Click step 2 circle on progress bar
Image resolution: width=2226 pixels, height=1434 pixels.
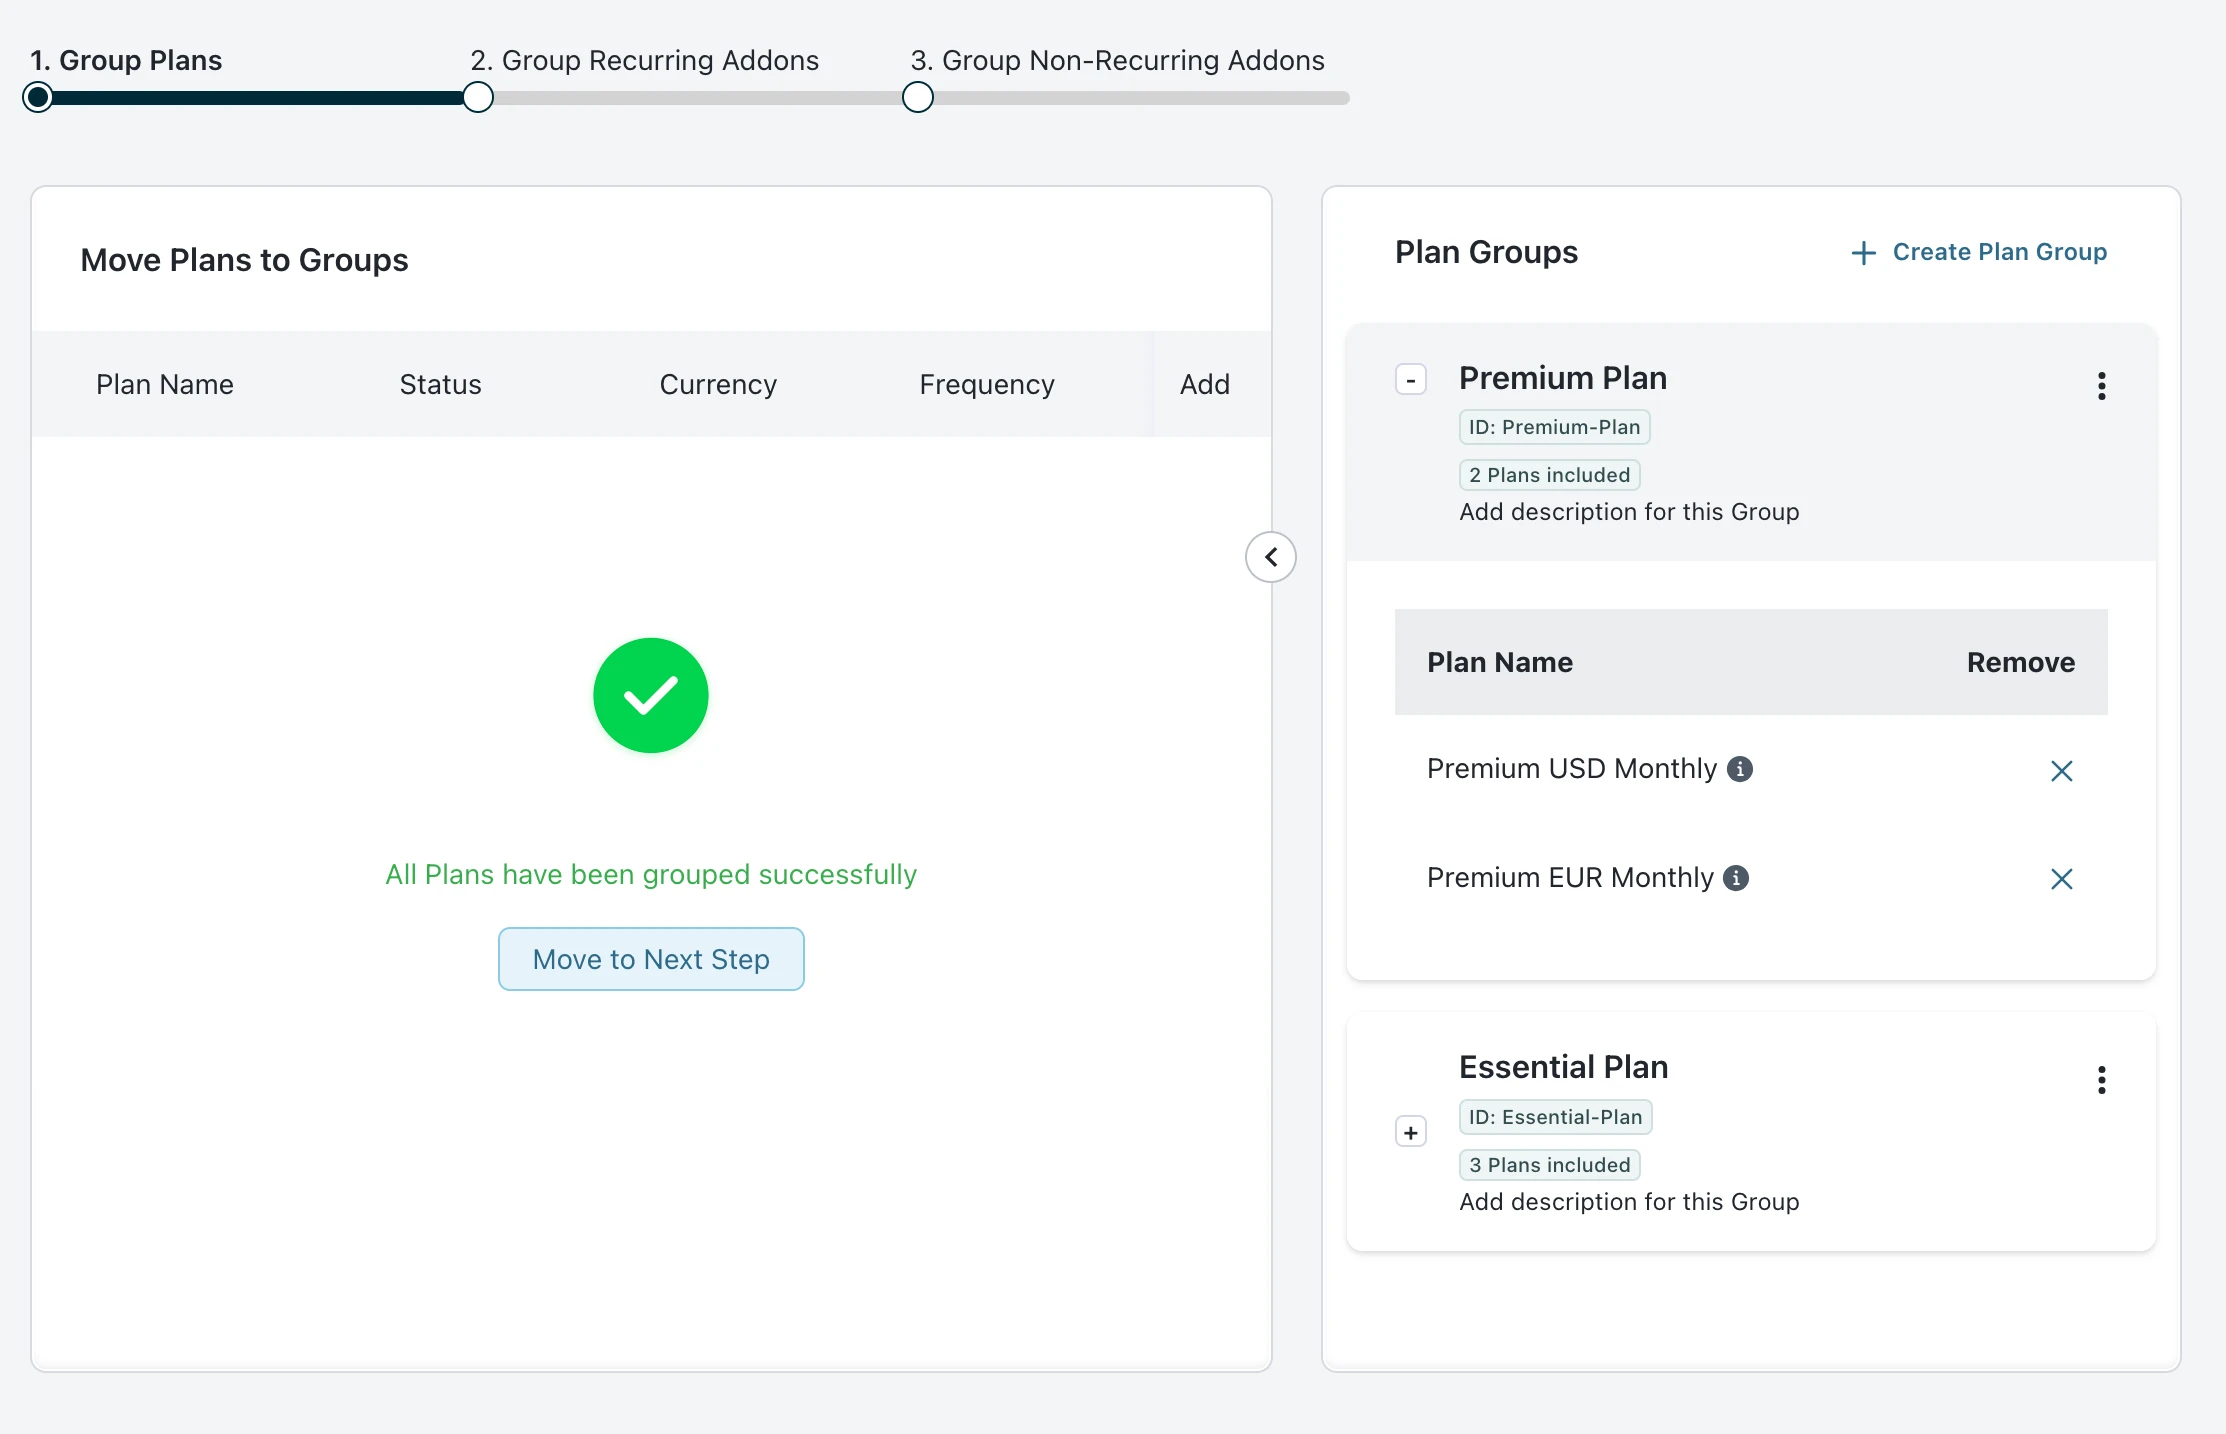478,98
